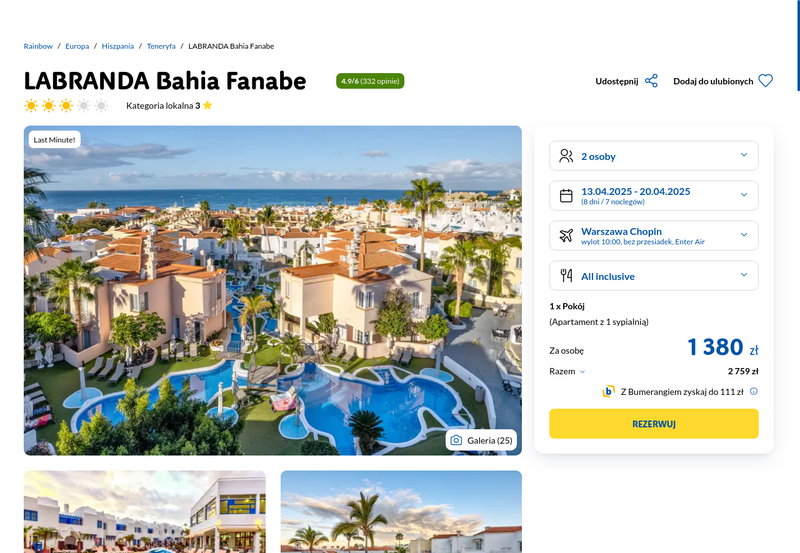Click the camera icon in Galeria button
This screenshot has width=800, height=553.
(x=456, y=440)
